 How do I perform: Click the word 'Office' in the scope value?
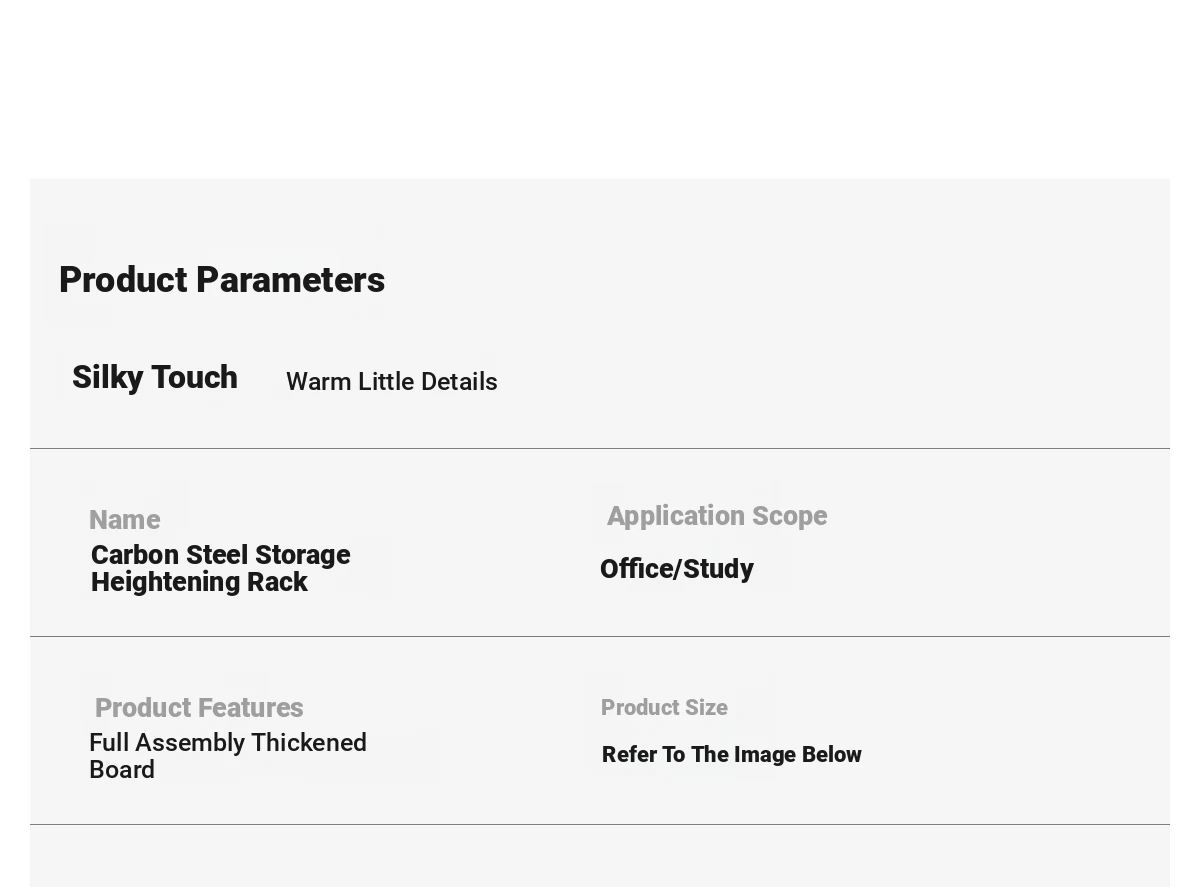coord(637,569)
